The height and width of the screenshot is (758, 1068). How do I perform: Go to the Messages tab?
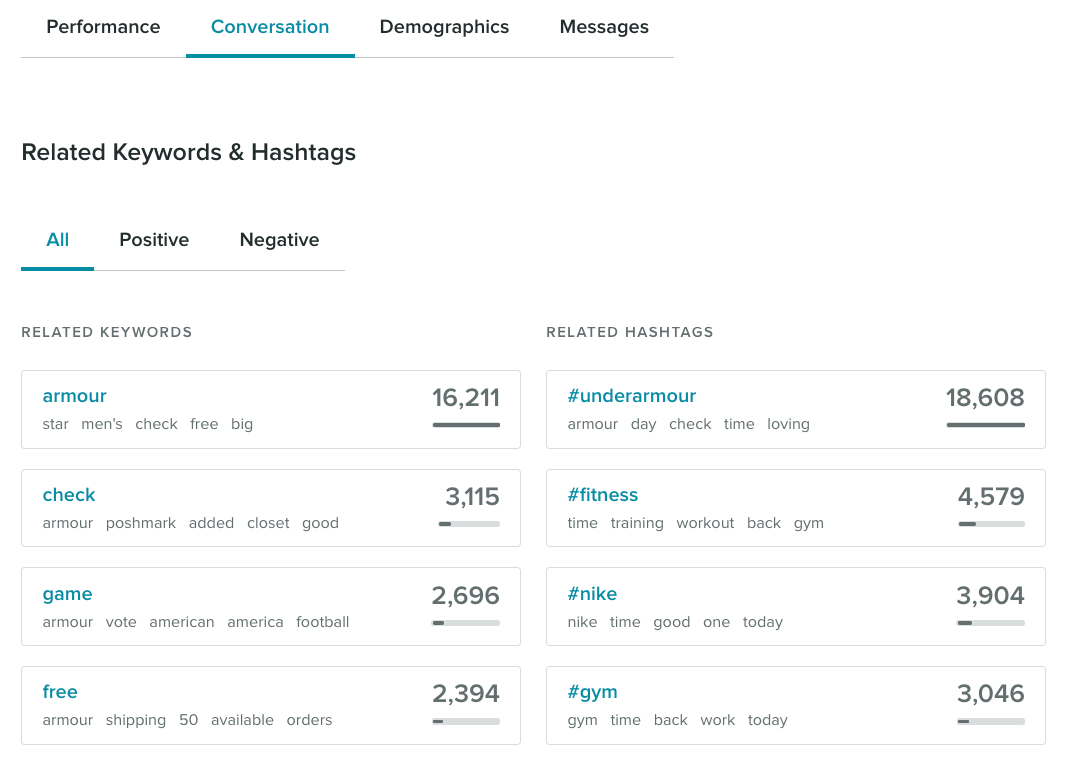click(604, 27)
